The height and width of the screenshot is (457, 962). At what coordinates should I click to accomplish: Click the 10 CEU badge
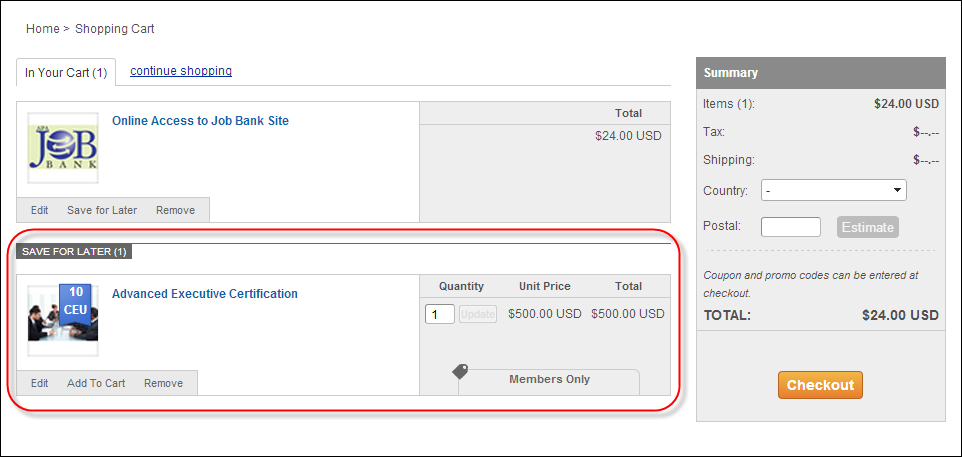pyautogui.click(x=75, y=301)
